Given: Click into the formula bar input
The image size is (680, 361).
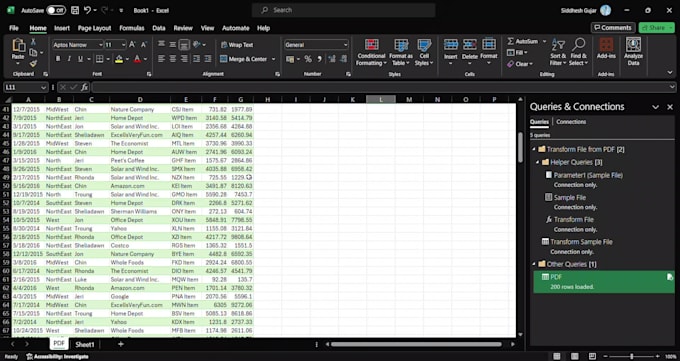Looking at the screenshot, I should (x=381, y=88).
